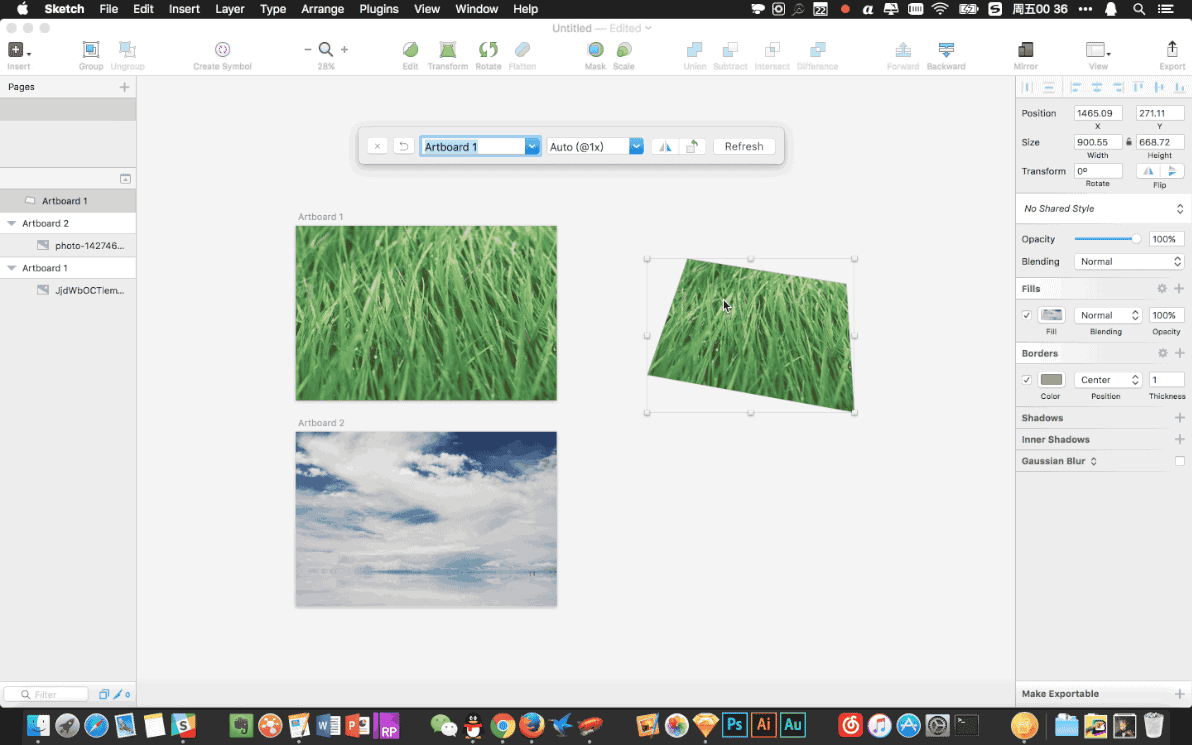Screen dimensions: 1192x745
Task: Click the Intersect boolean icon
Action: click(x=772, y=50)
